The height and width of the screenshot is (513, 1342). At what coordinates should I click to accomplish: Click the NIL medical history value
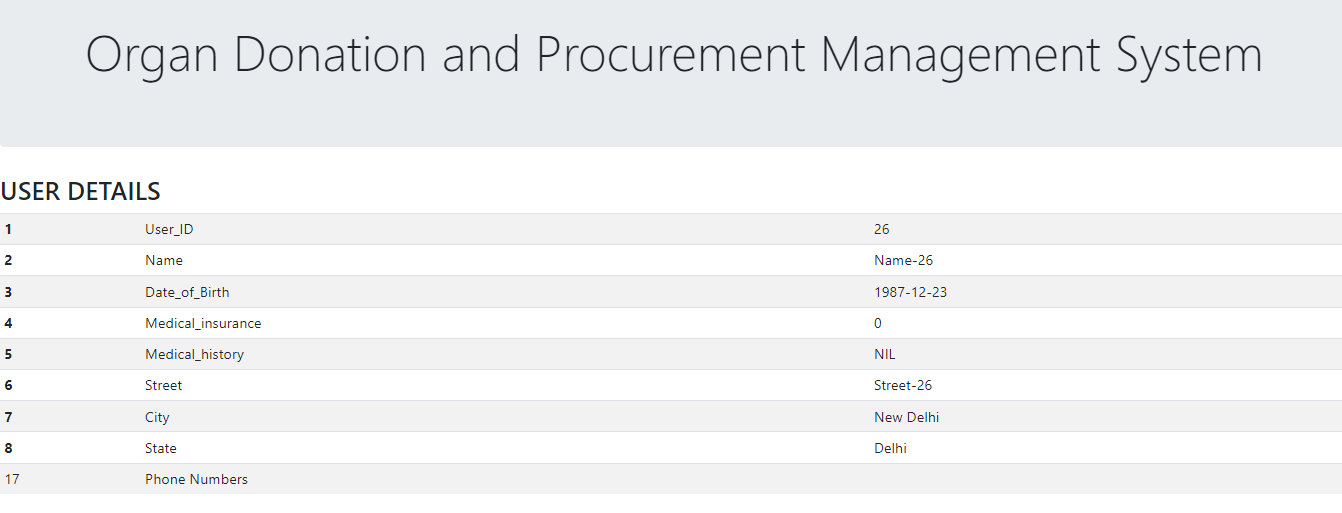885,354
